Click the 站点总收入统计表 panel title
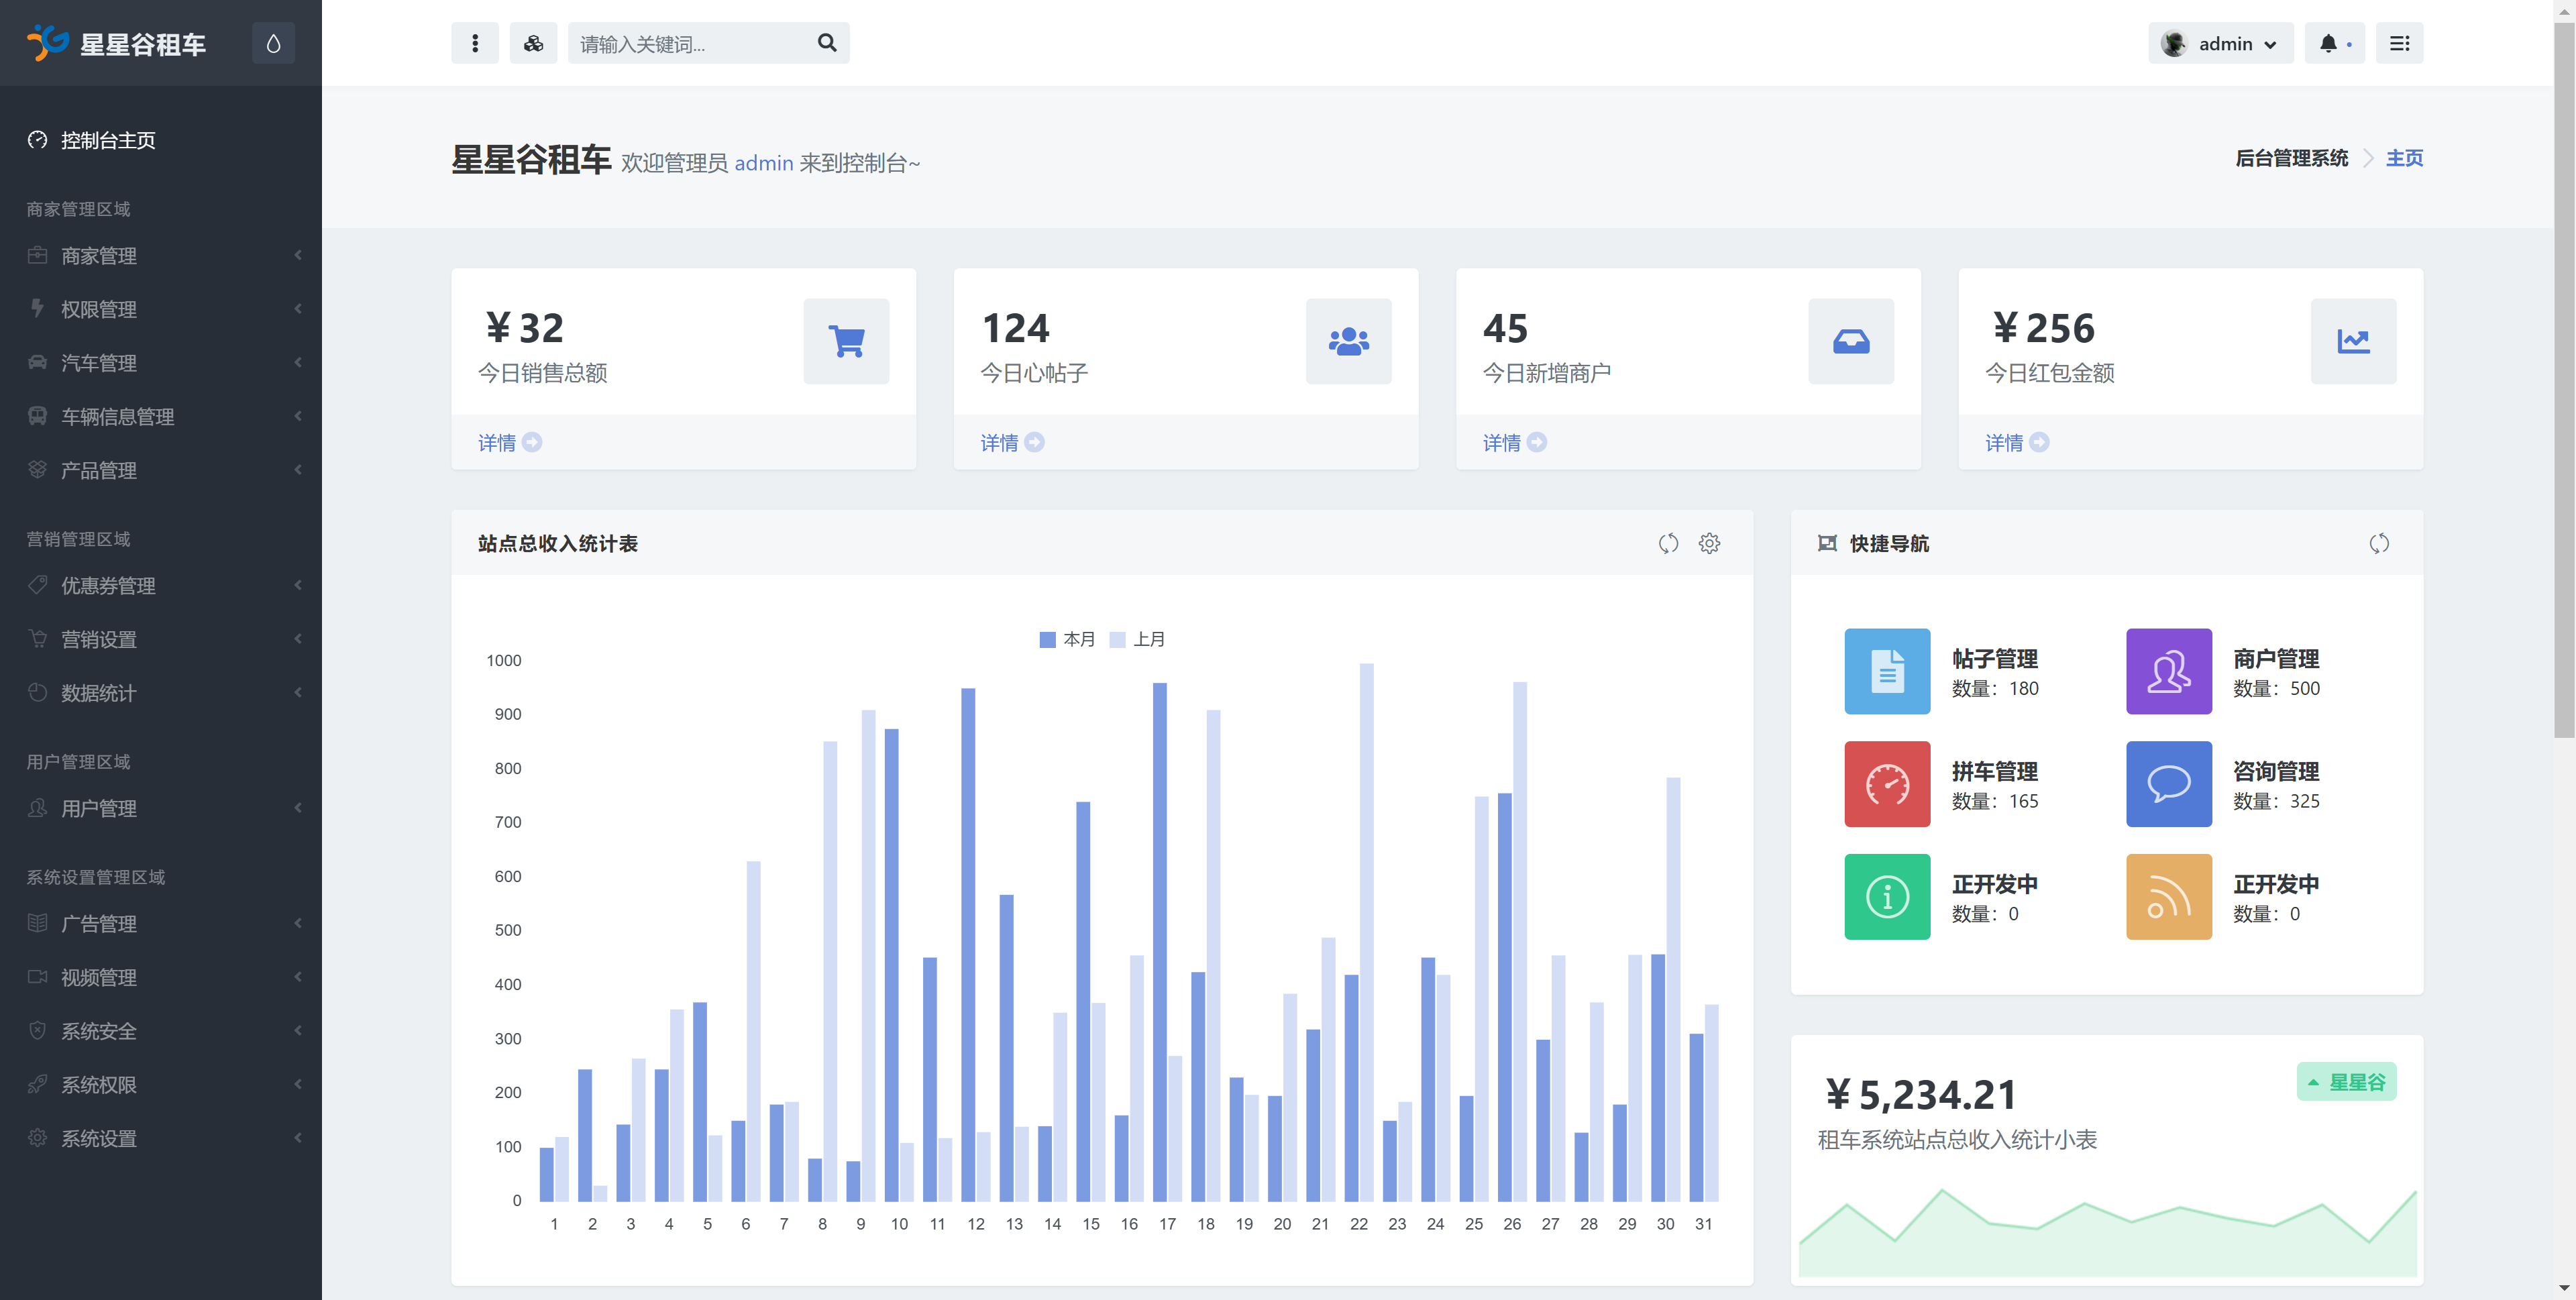 557,543
